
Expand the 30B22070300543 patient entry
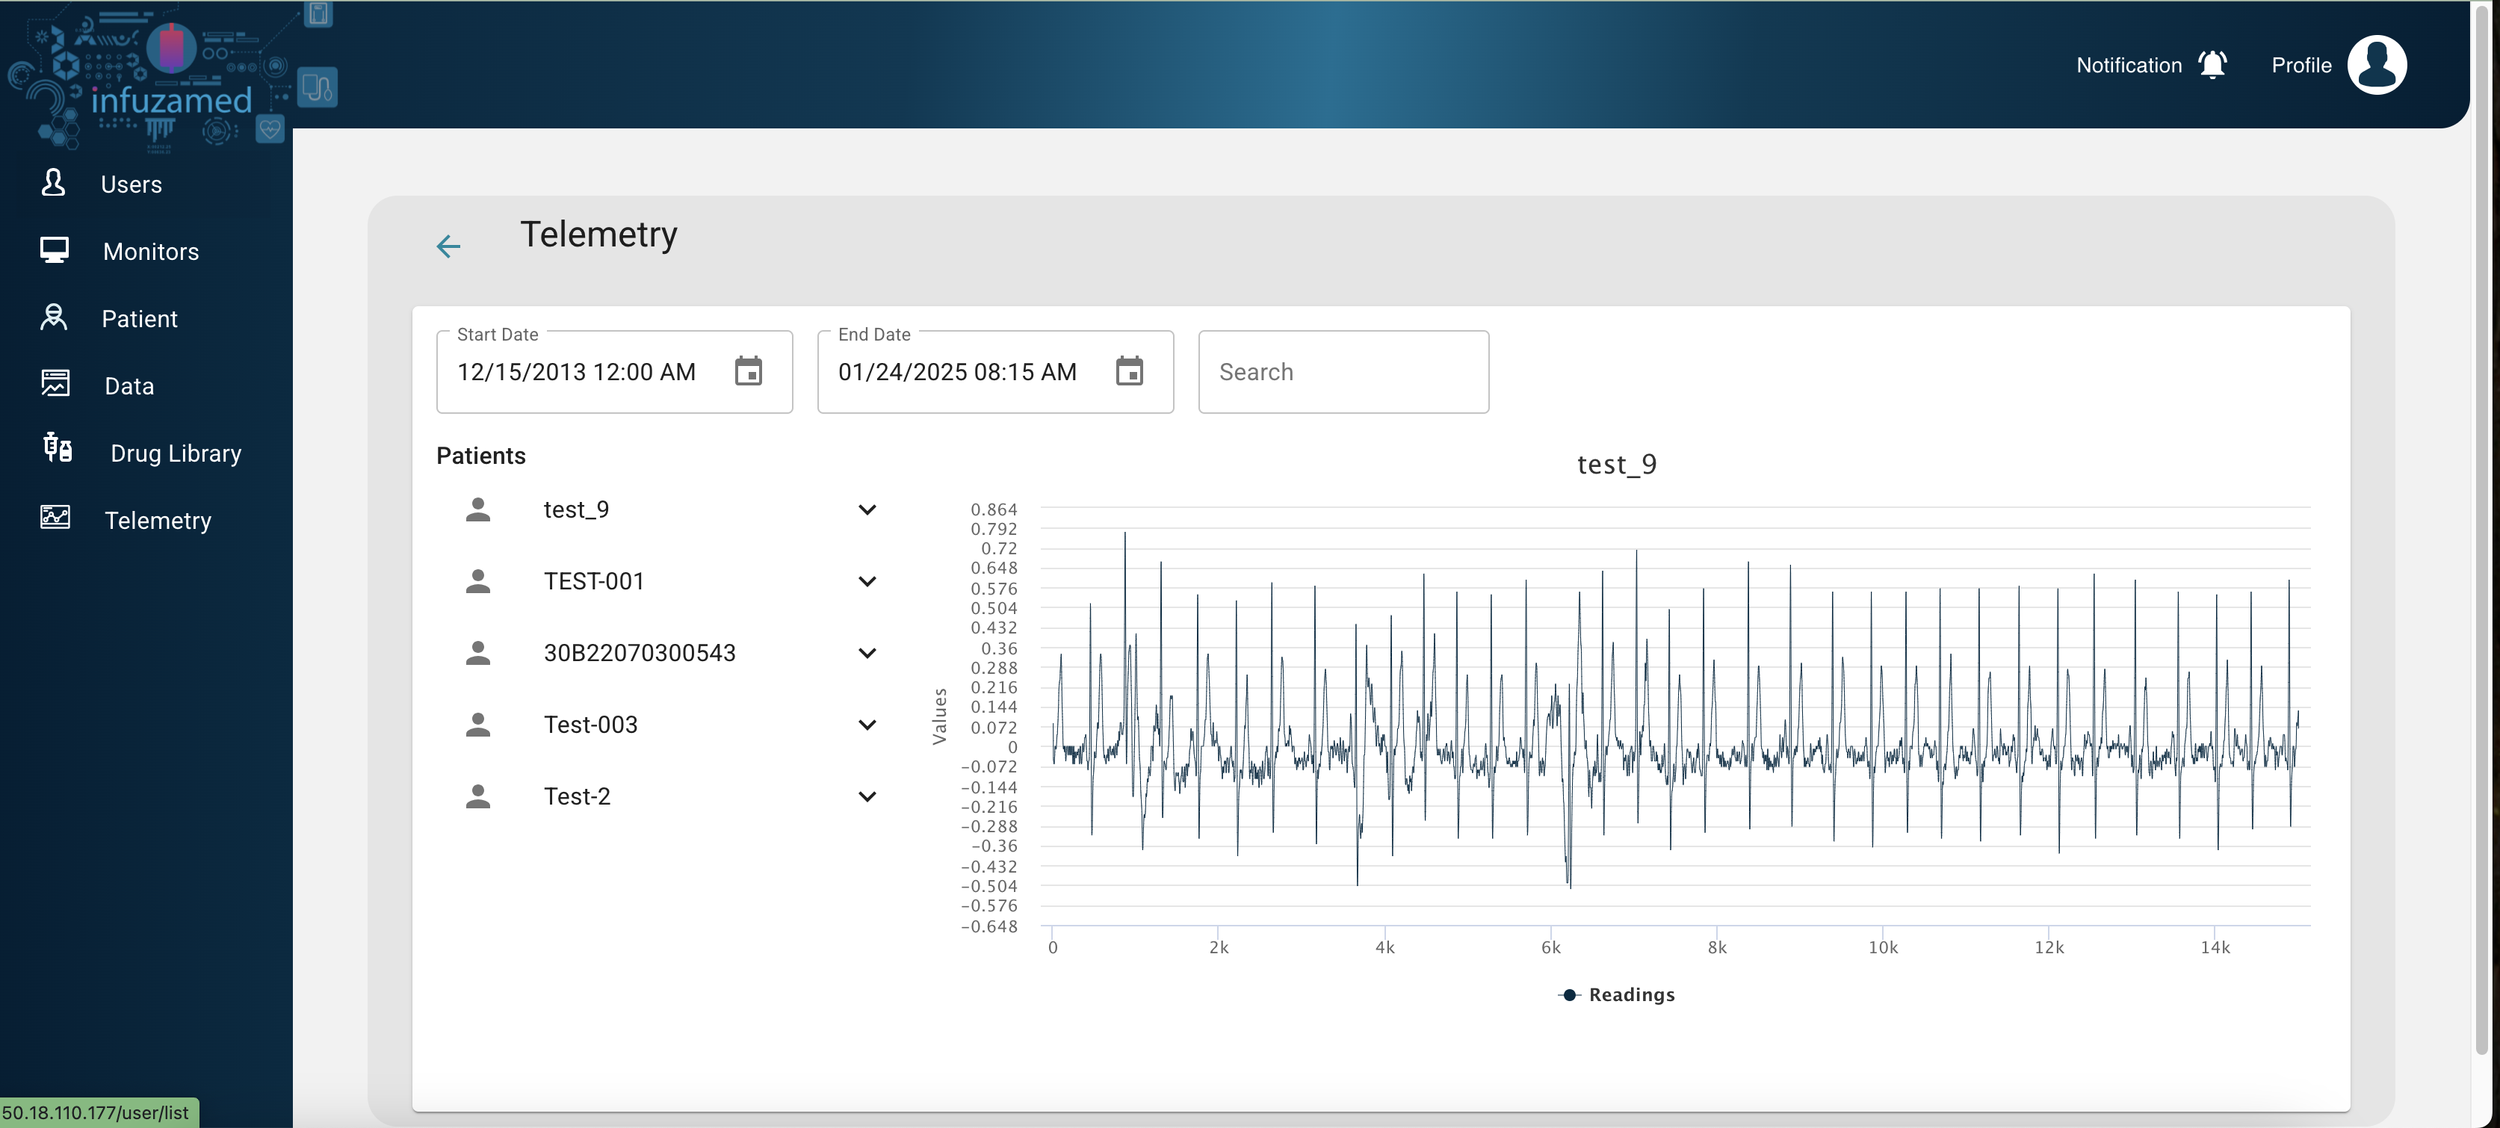(866, 653)
